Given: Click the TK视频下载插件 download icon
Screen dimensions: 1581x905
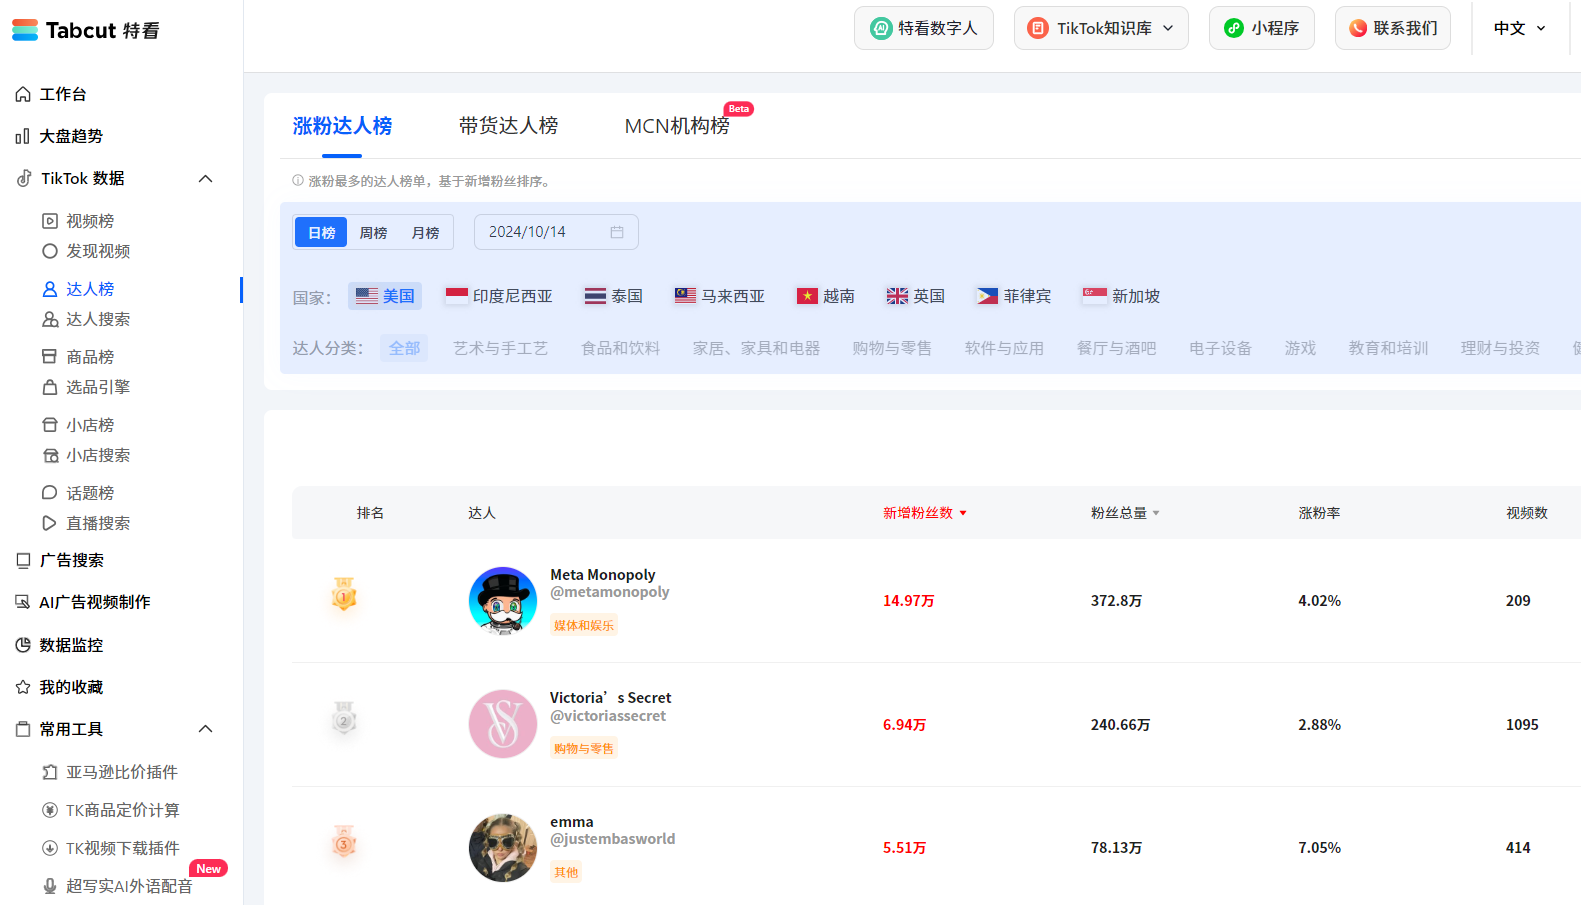Looking at the screenshot, I should (x=50, y=848).
